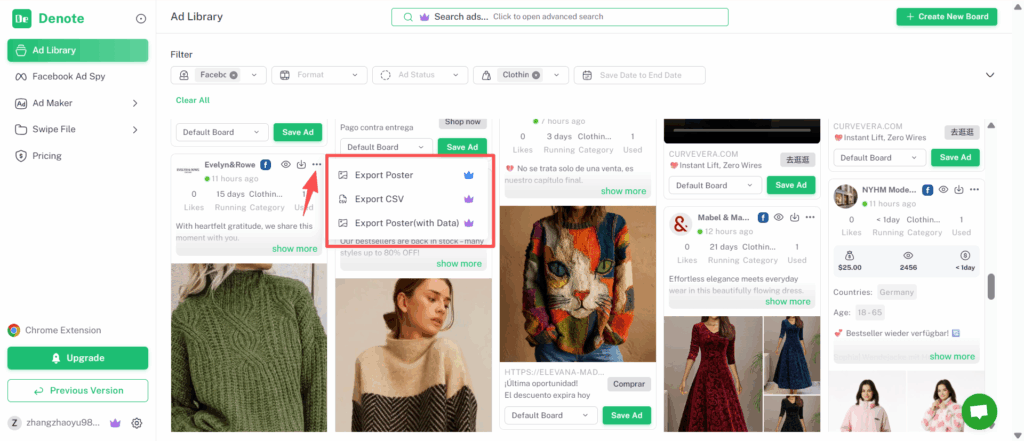Open cat sweater ad image
Image resolution: width=1024 pixels, height=441 pixels.
(578, 284)
